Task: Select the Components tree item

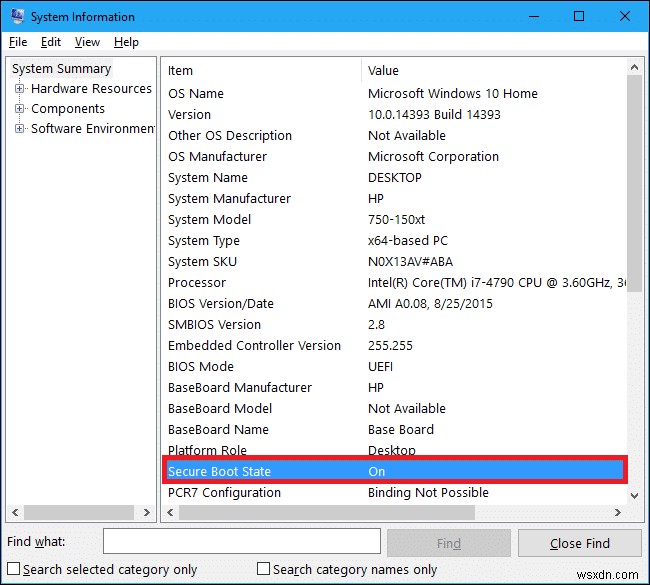Action: pos(68,108)
